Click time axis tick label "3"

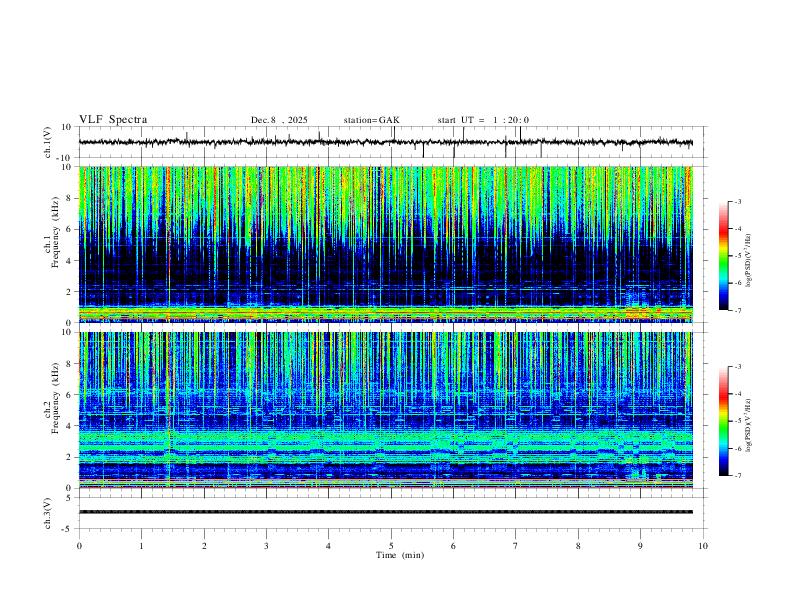click(266, 546)
